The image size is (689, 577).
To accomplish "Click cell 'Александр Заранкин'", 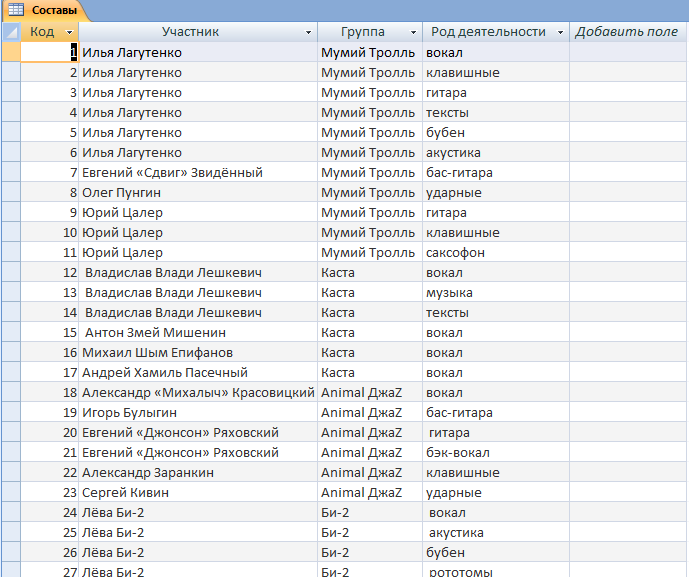I will point(198,472).
